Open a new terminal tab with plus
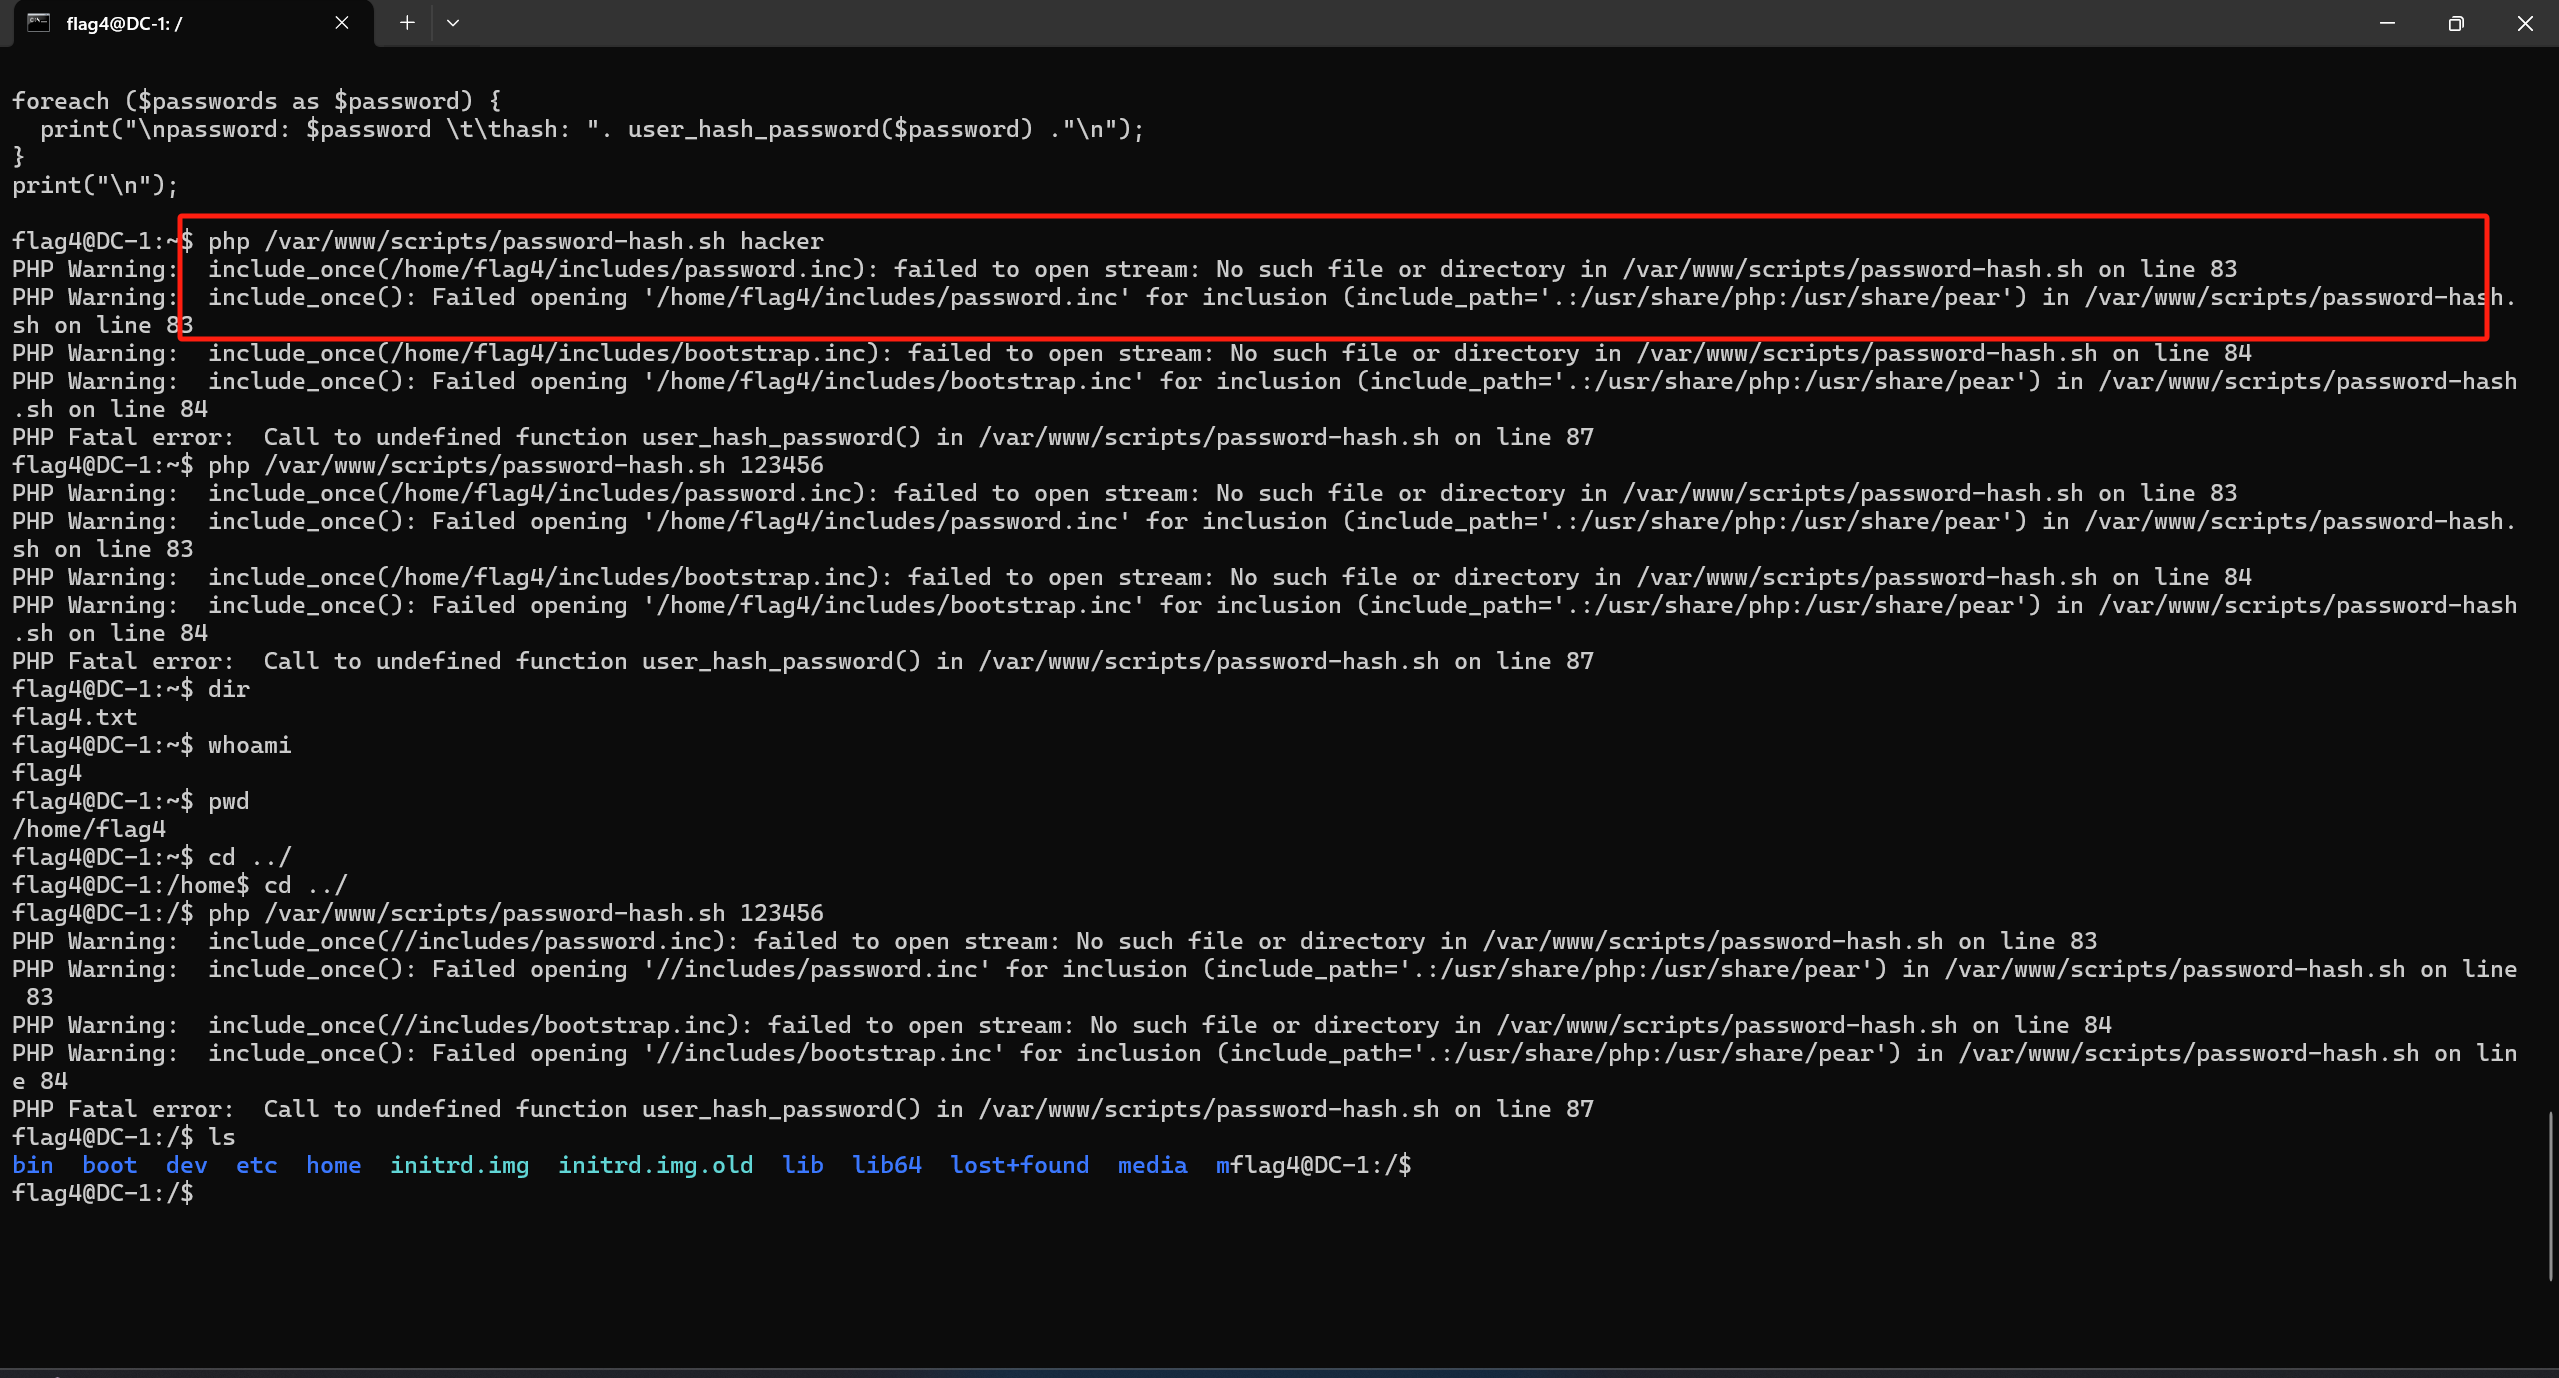2559x1378 pixels. [407, 23]
